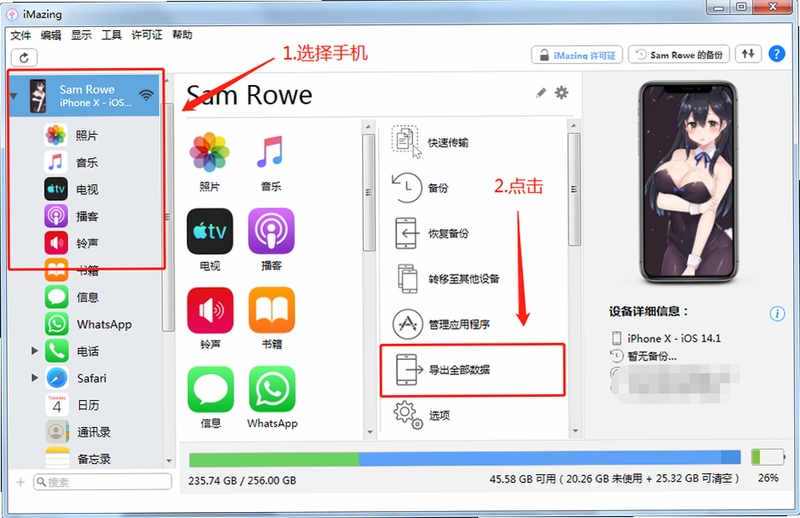This screenshot has width=800, height=518.
Task: Click the battery level indicator
Action: pos(768,457)
